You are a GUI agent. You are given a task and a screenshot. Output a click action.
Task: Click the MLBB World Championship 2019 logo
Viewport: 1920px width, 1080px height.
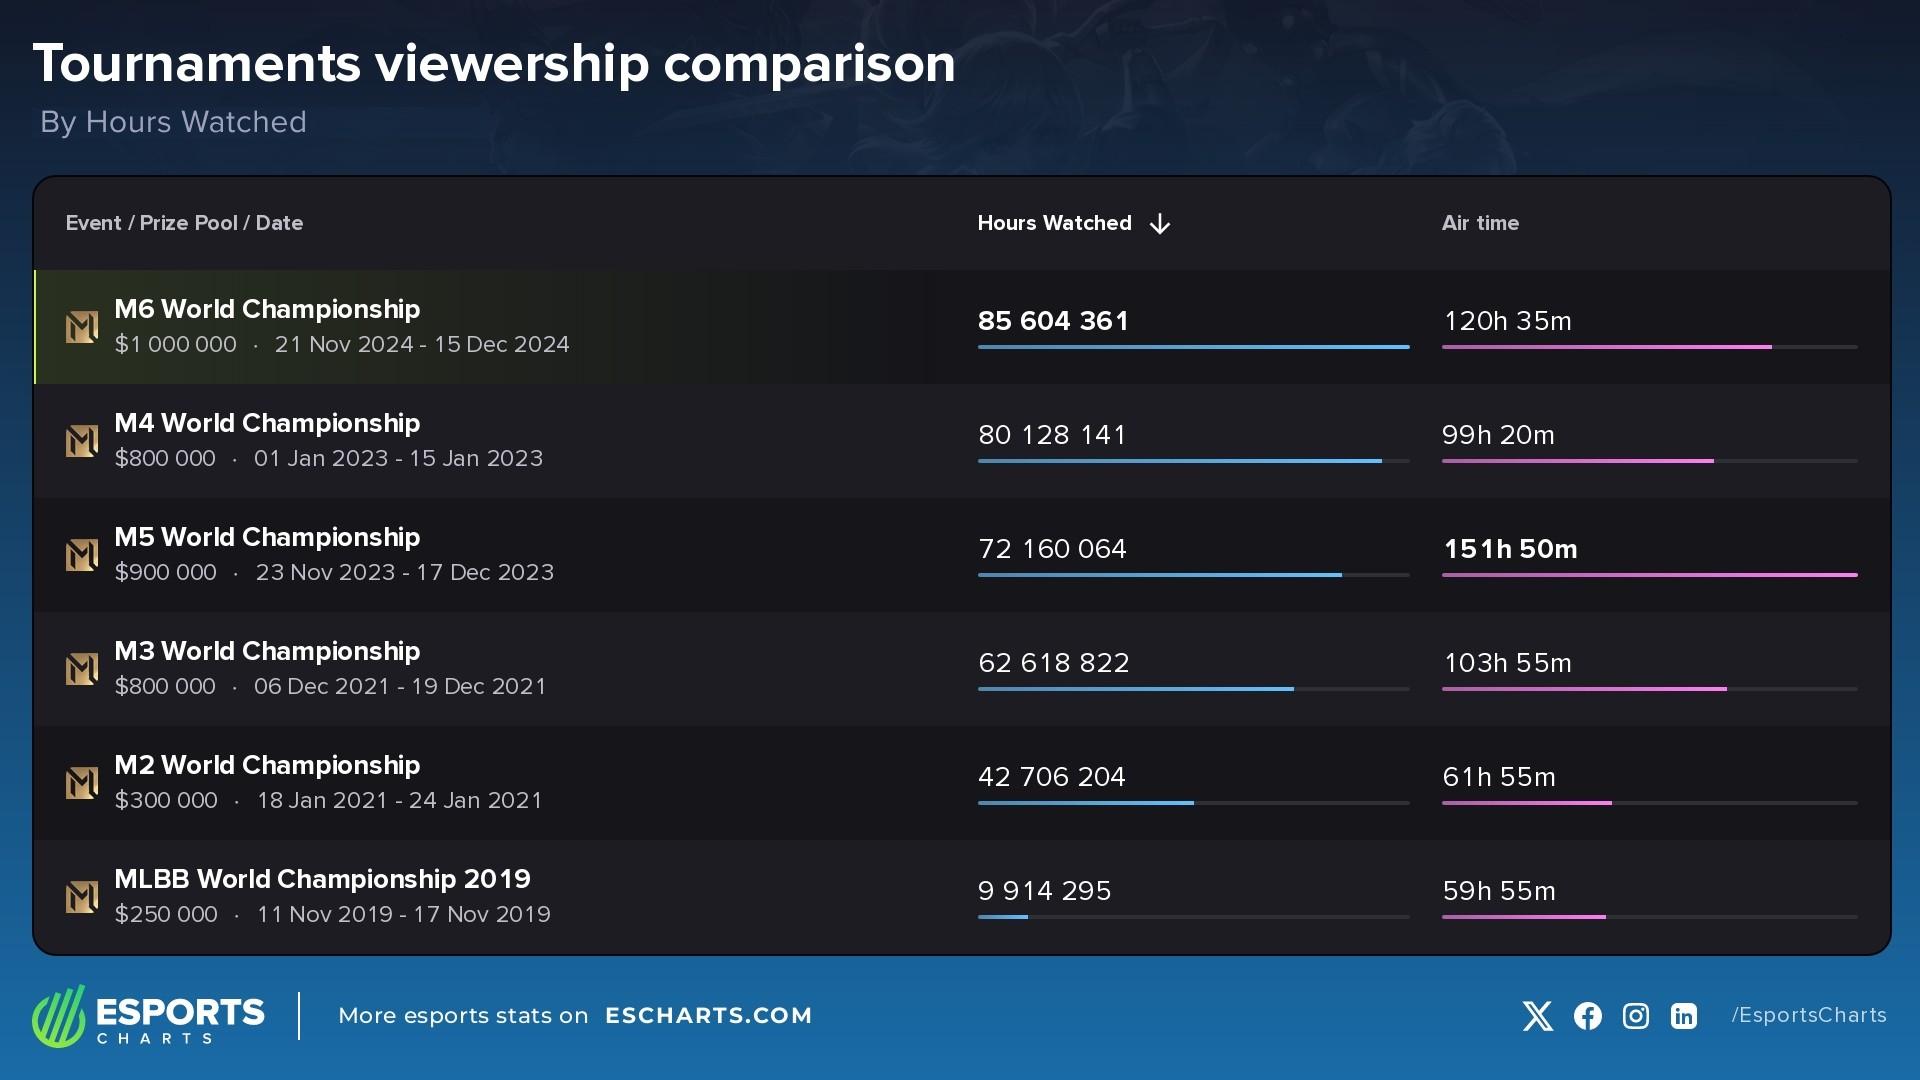[x=82, y=897]
